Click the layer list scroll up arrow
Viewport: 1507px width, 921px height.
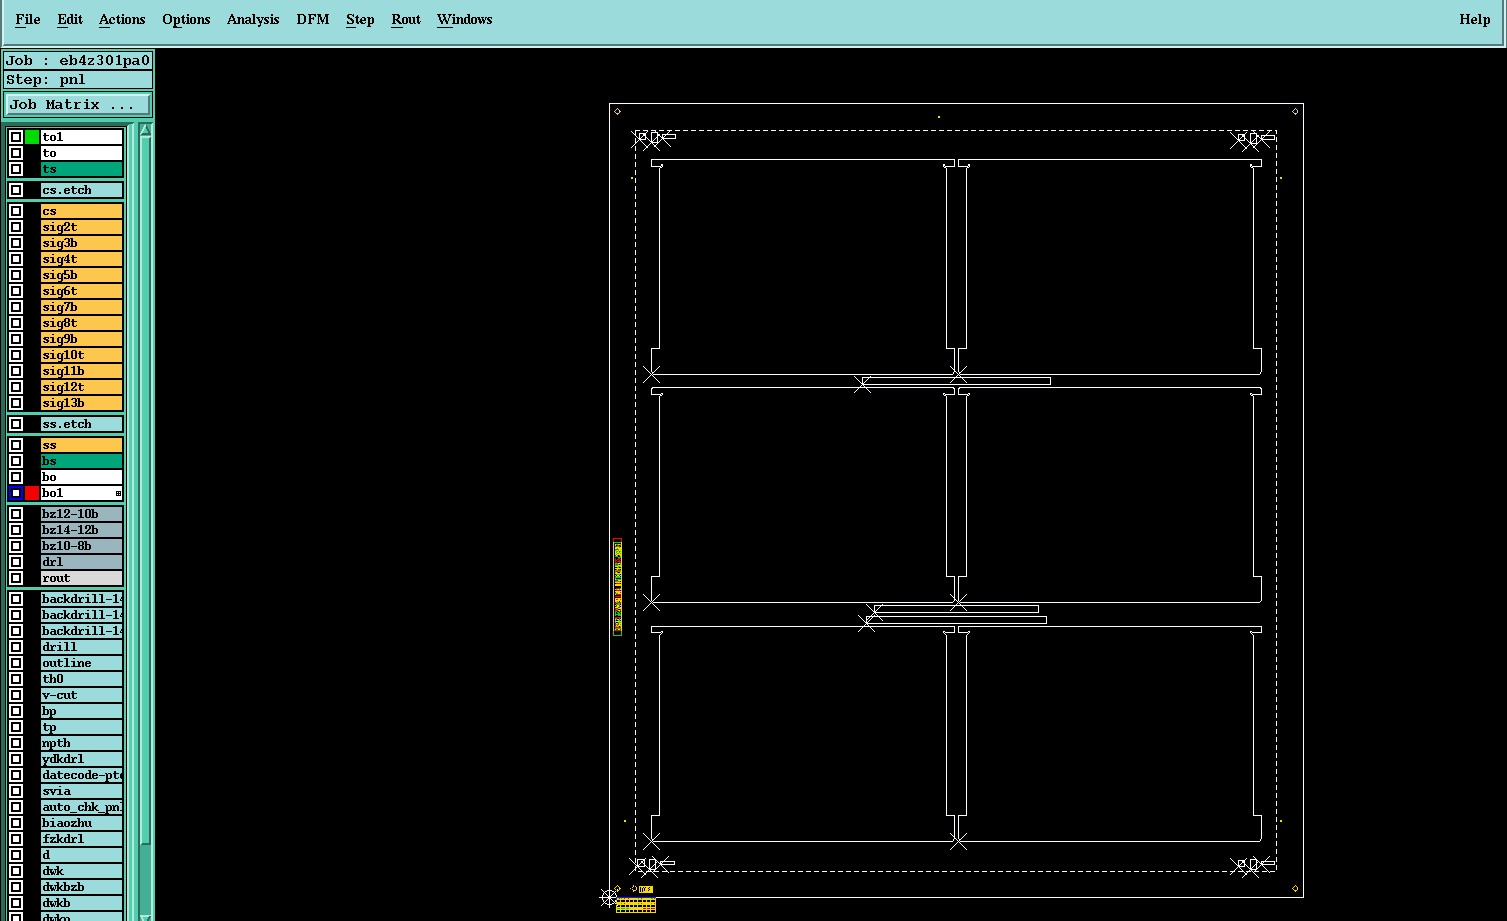(x=145, y=130)
